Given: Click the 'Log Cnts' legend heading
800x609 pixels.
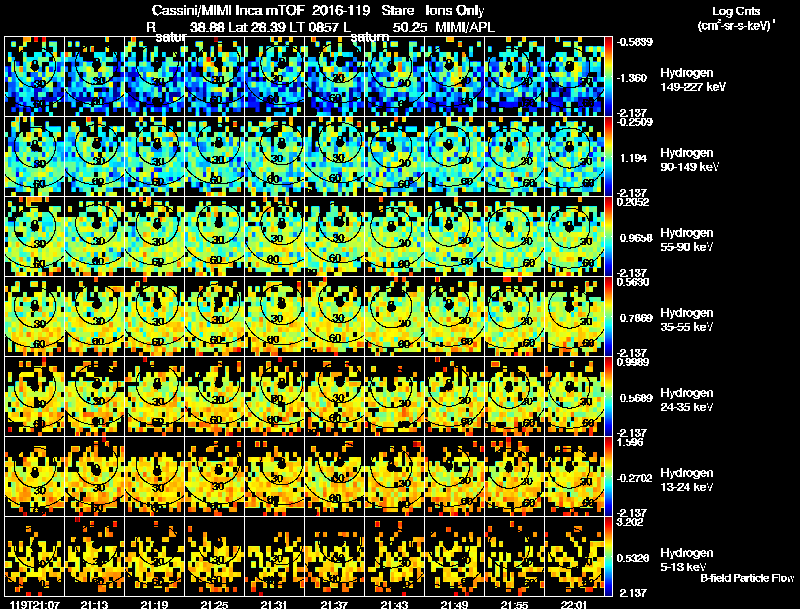Looking at the screenshot, I should (x=736, y=11).
